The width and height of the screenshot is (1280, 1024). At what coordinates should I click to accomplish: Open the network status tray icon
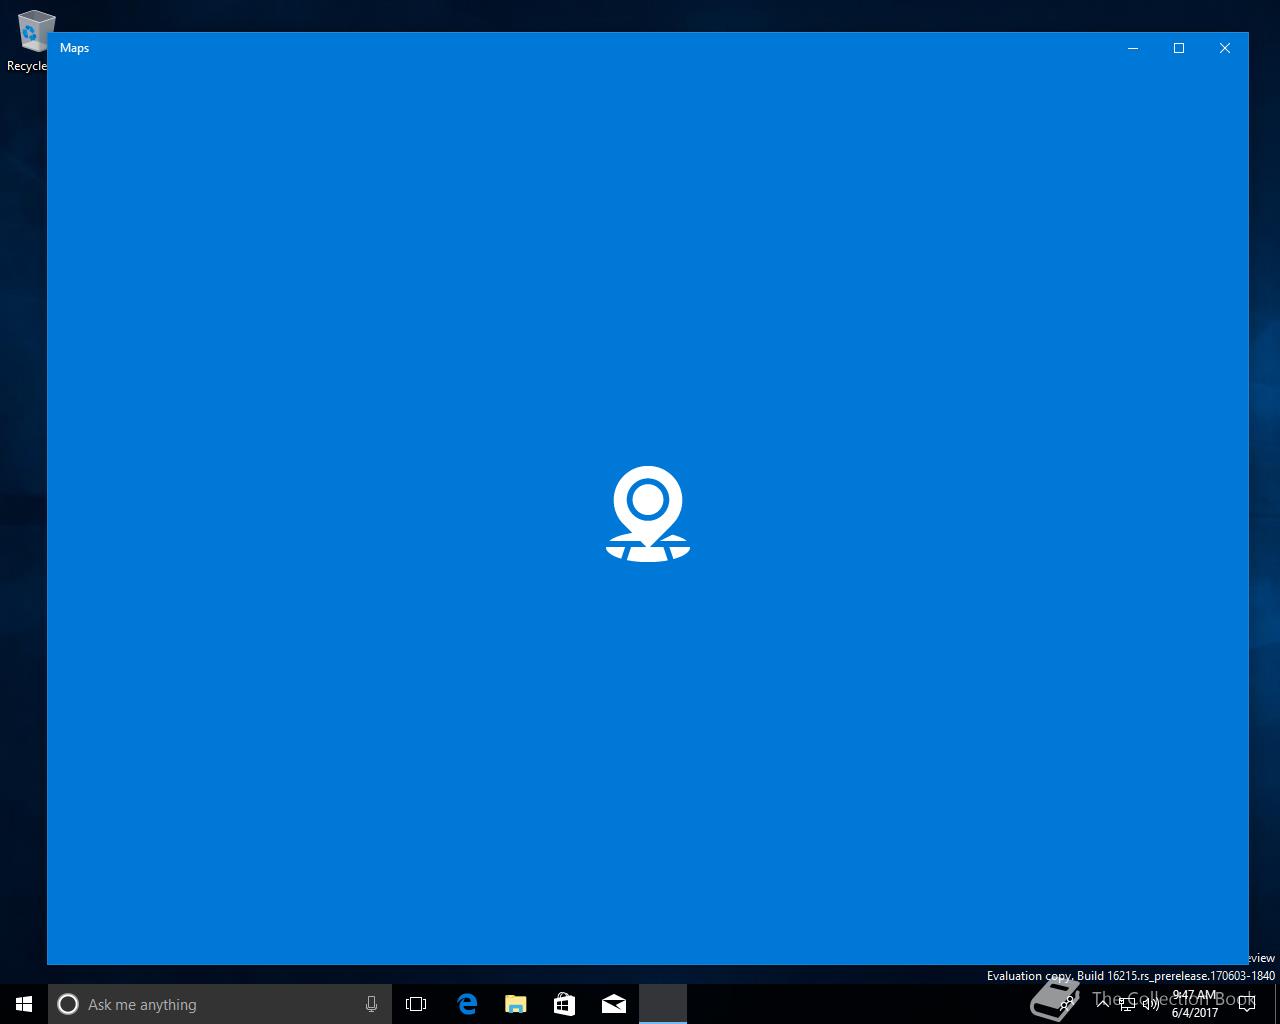pyautogui.click(x=1127, y=1004)
